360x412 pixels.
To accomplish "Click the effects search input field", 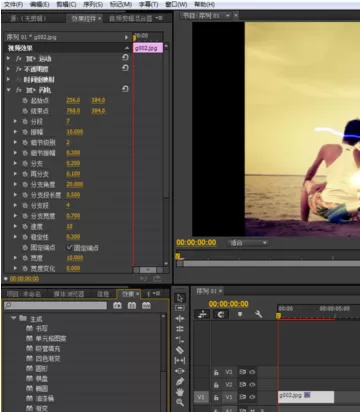I will tap(56, 305).
